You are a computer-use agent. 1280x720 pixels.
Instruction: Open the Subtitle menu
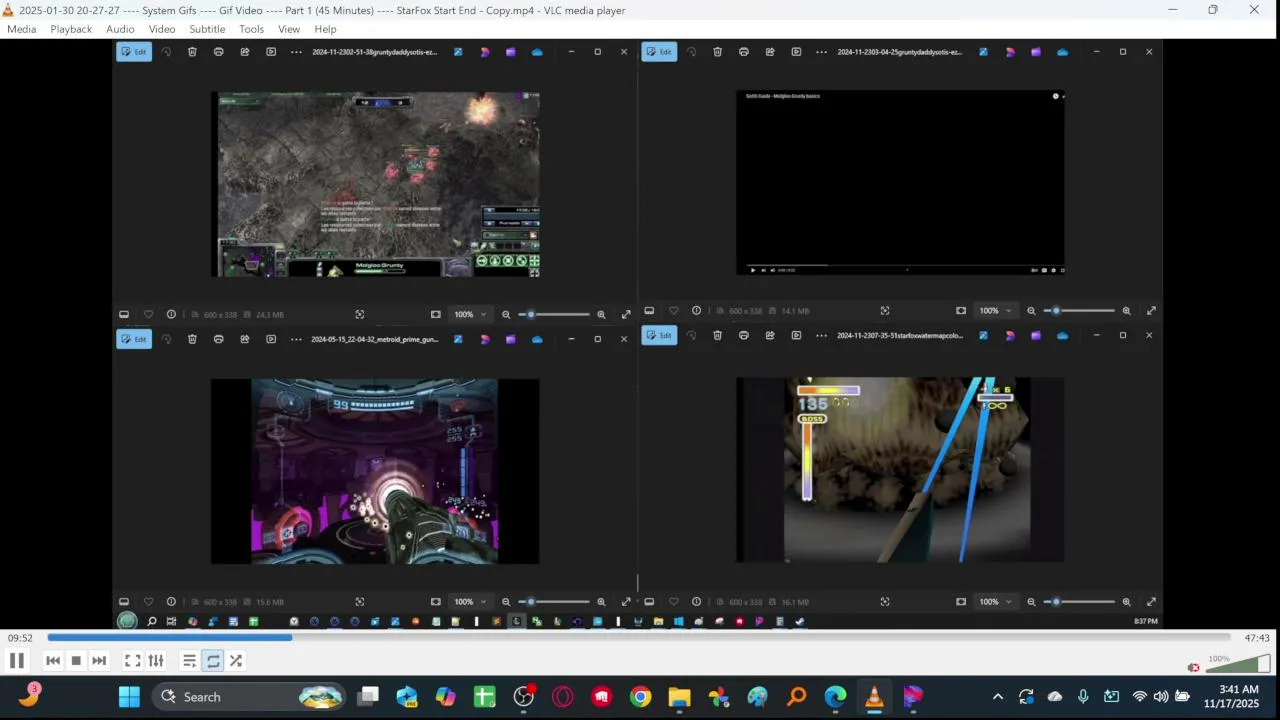tap(207, 29)
